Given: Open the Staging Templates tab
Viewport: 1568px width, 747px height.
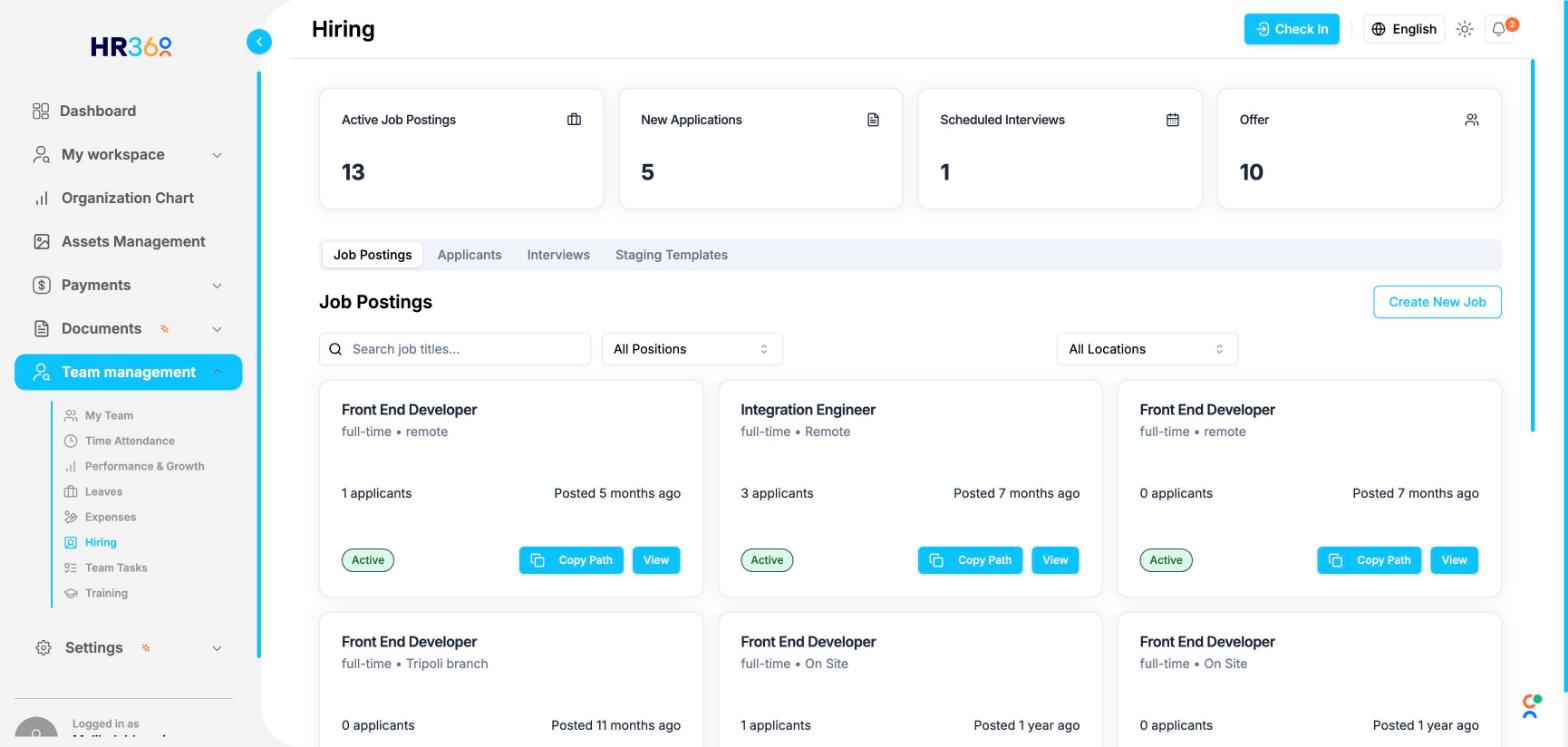Looking at the screenshot, I should click(671, 255).
